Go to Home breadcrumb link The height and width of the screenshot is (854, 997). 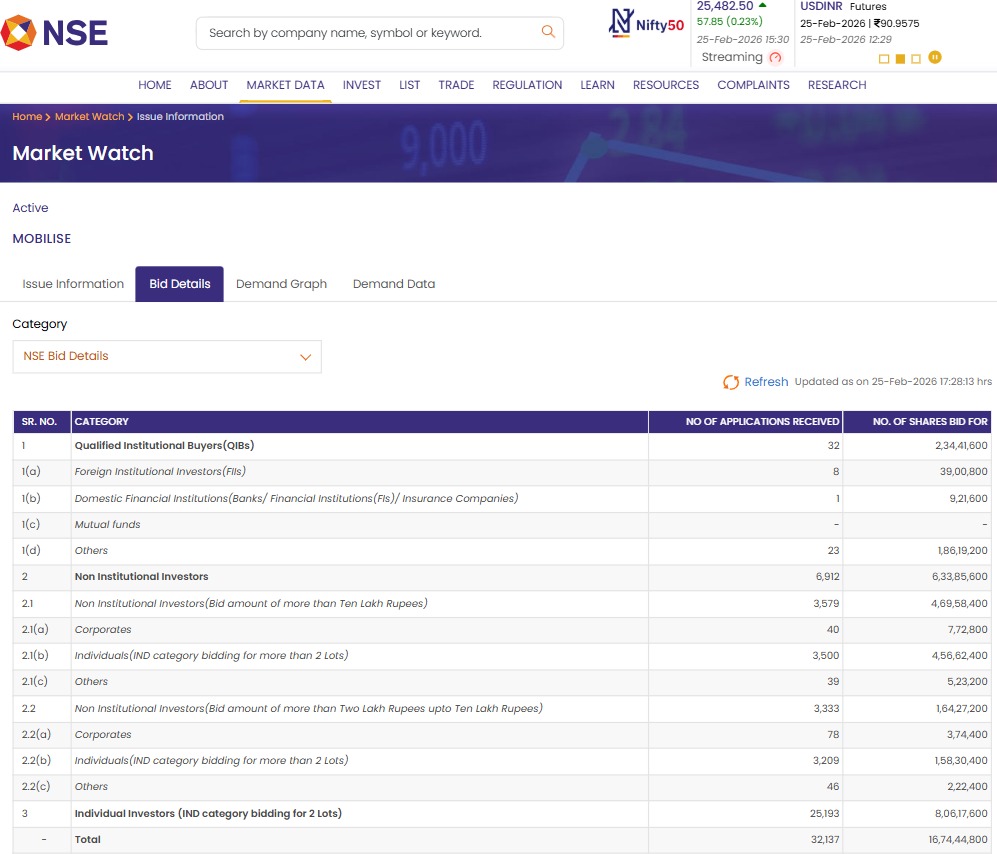[x=27, y=116]
